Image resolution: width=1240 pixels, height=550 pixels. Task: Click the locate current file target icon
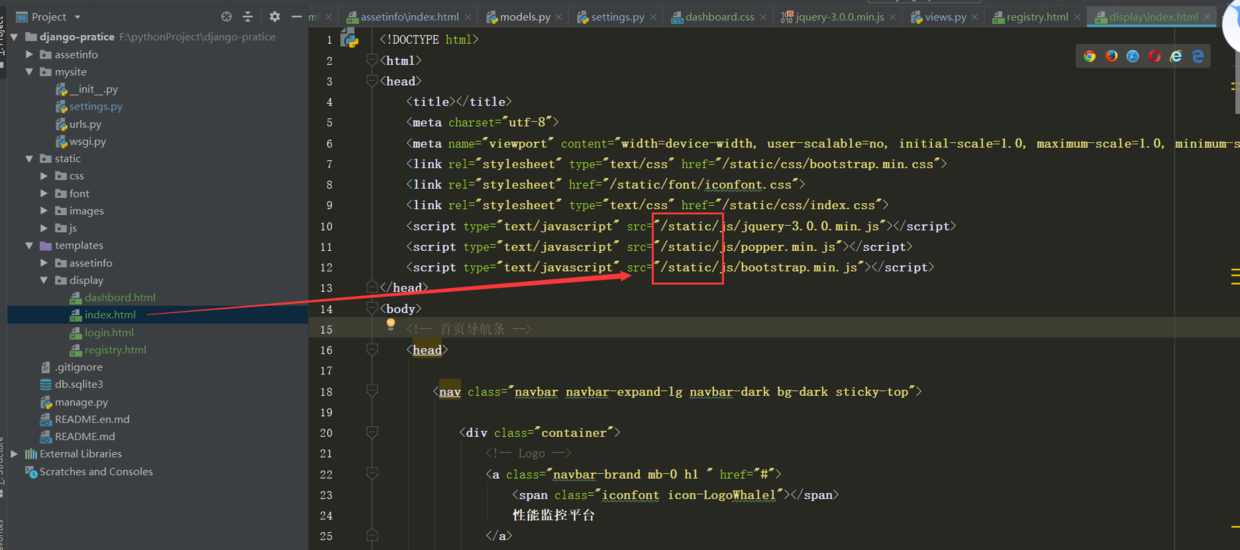pyautogui.click(x=226, y=17)
